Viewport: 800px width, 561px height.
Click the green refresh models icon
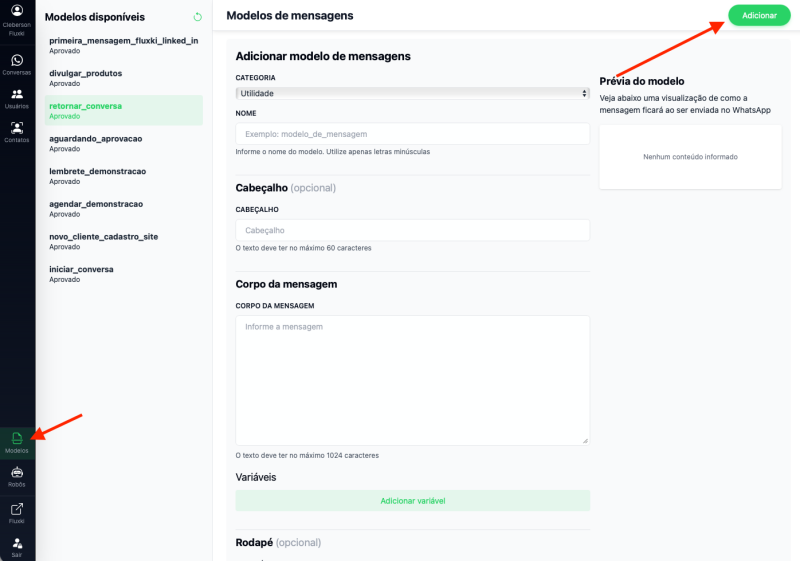coord(197,17)
